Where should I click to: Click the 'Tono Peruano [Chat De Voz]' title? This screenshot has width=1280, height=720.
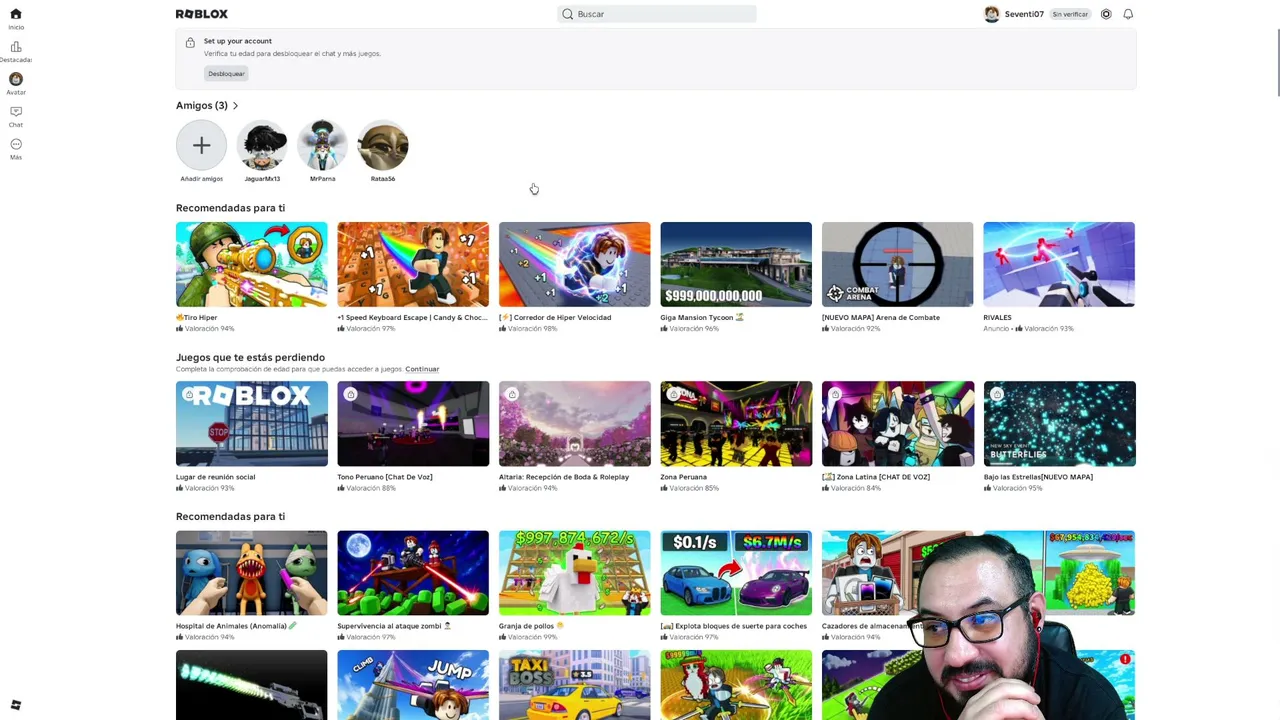(x=385, y=477)
